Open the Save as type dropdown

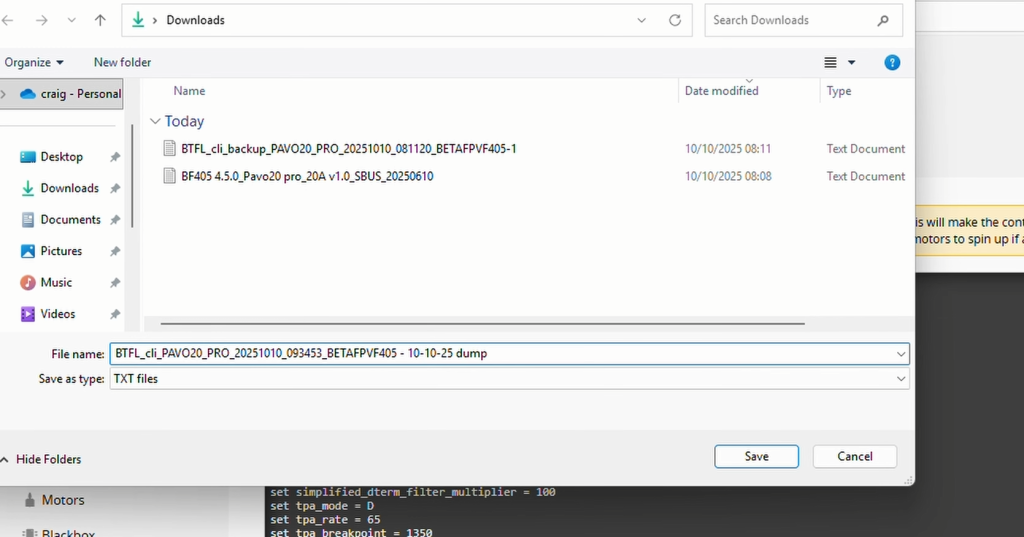[508, 379]
